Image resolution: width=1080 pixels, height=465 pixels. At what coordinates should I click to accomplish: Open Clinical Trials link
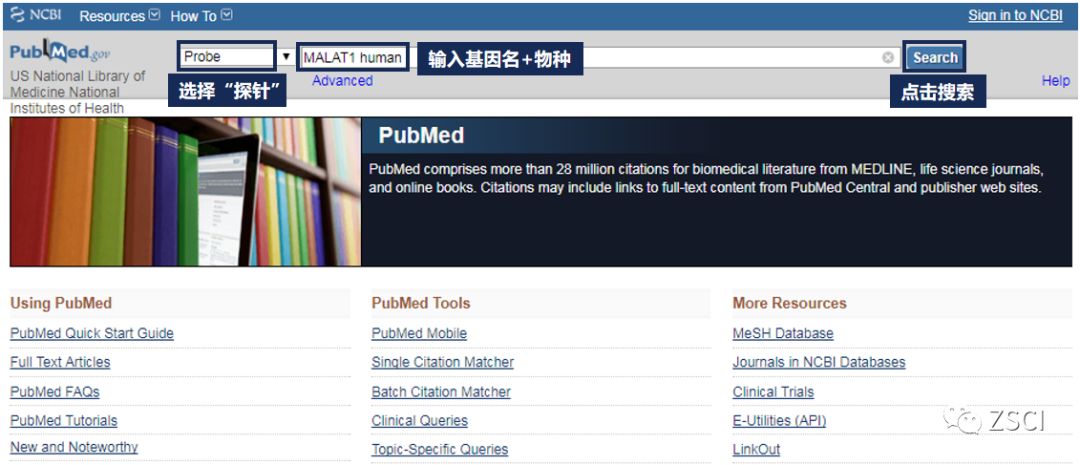coord(773,392)
